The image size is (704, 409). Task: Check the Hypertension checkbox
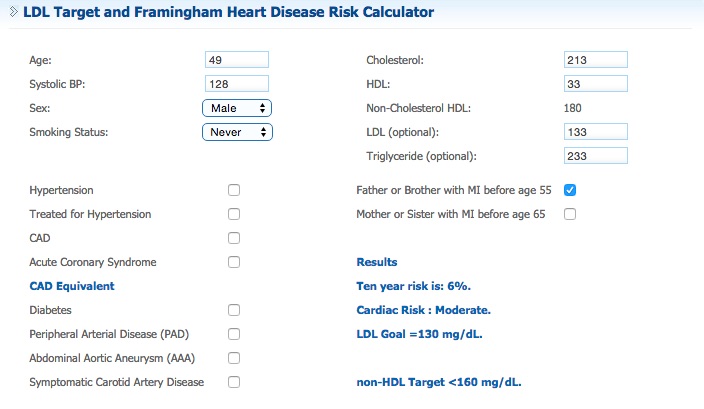(x=234, y=190)
